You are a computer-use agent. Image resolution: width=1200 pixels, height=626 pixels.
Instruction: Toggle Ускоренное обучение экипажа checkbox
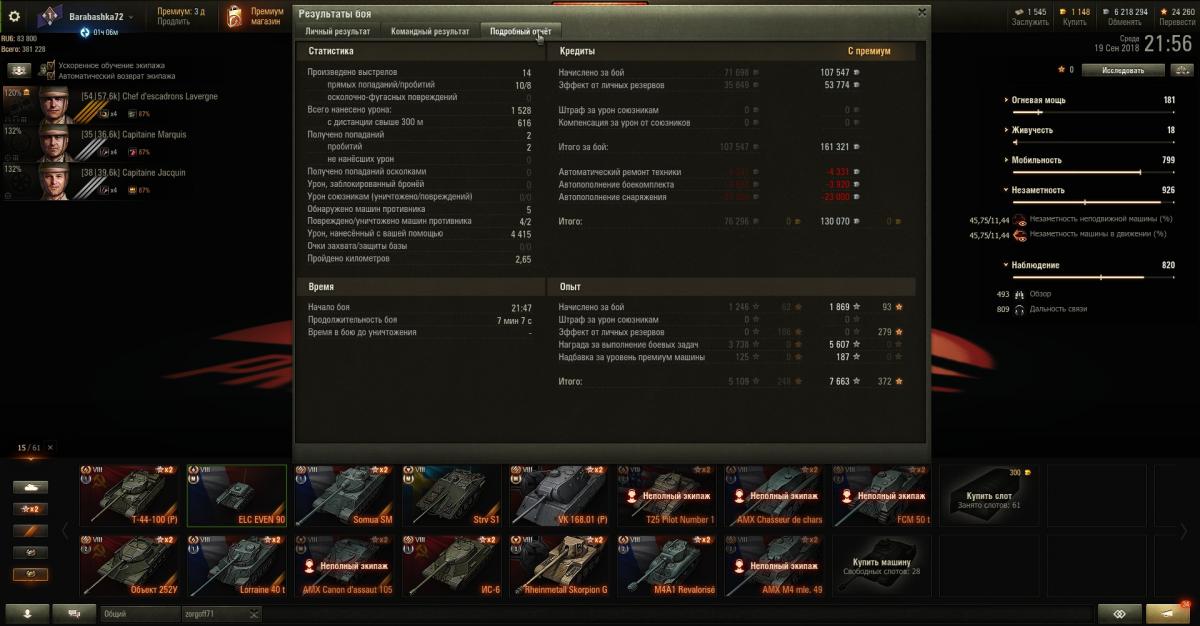pyautogui.click(x=51, y=66)
